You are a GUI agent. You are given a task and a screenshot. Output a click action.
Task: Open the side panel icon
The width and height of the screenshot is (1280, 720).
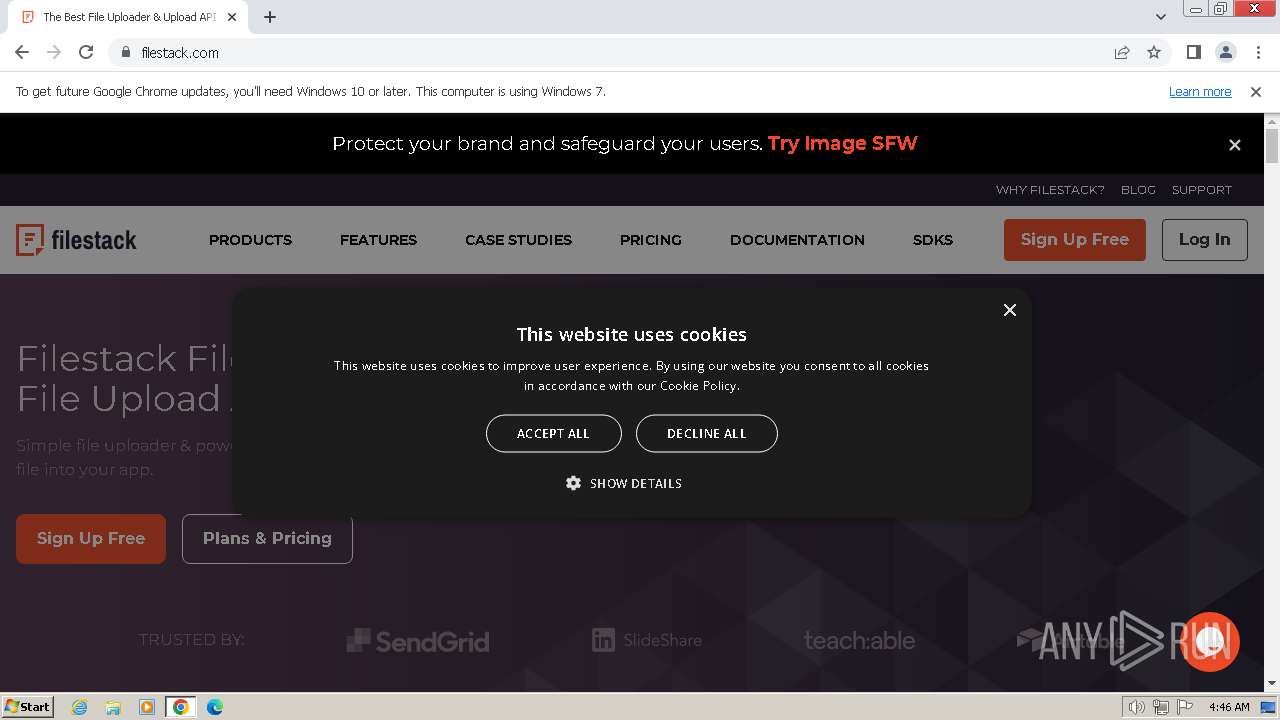[x=1193, y=52]
